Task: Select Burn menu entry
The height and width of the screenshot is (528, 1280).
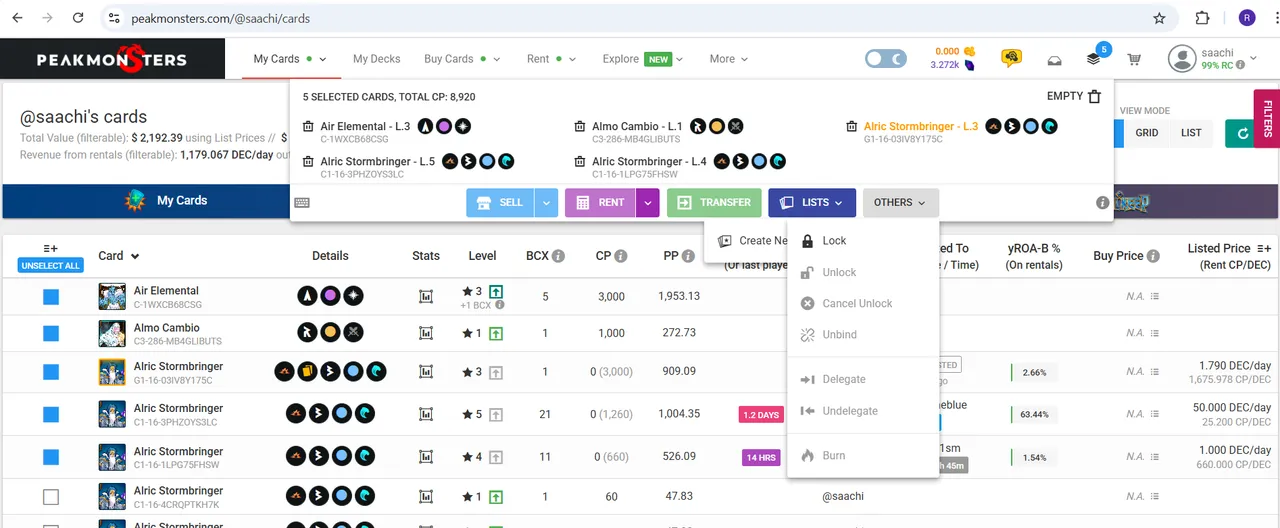Action: [863, 455]
